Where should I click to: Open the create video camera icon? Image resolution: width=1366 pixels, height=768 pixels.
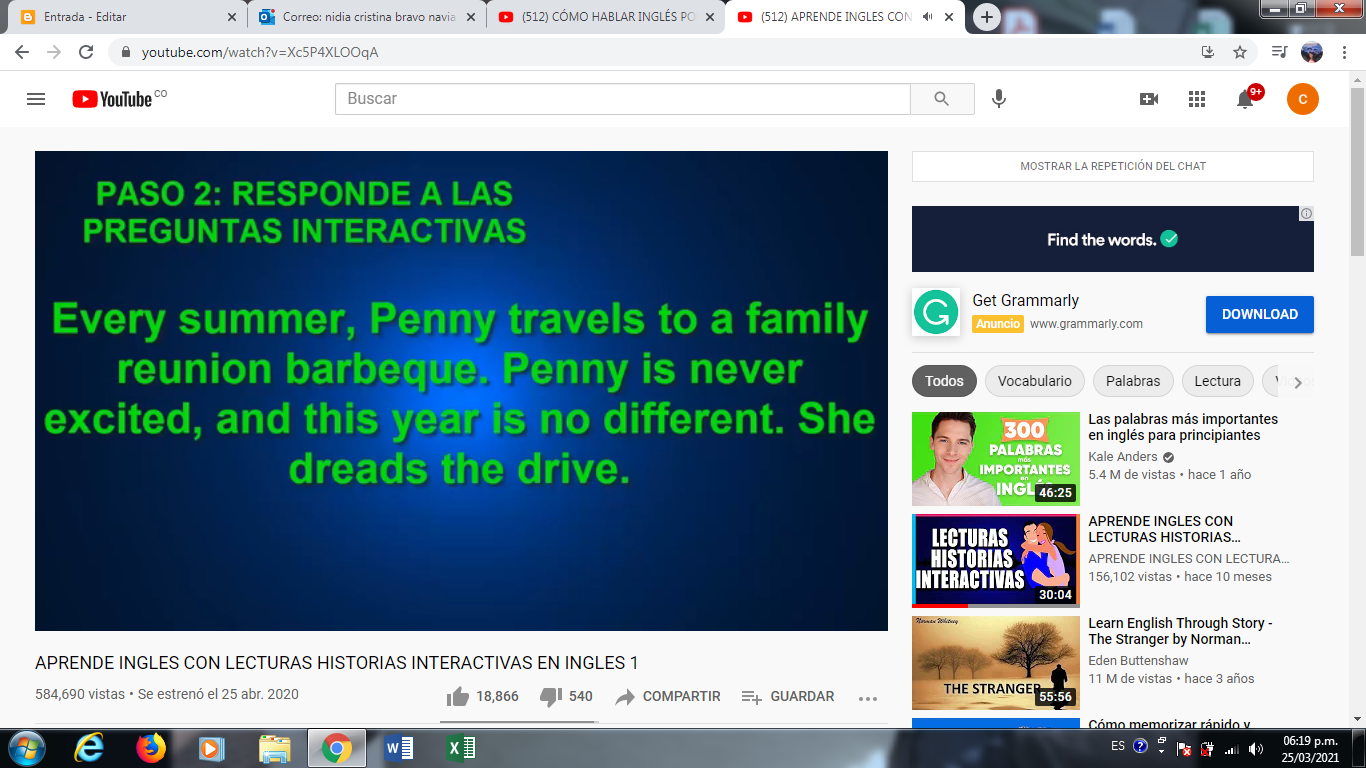[x=1149, y=99]
